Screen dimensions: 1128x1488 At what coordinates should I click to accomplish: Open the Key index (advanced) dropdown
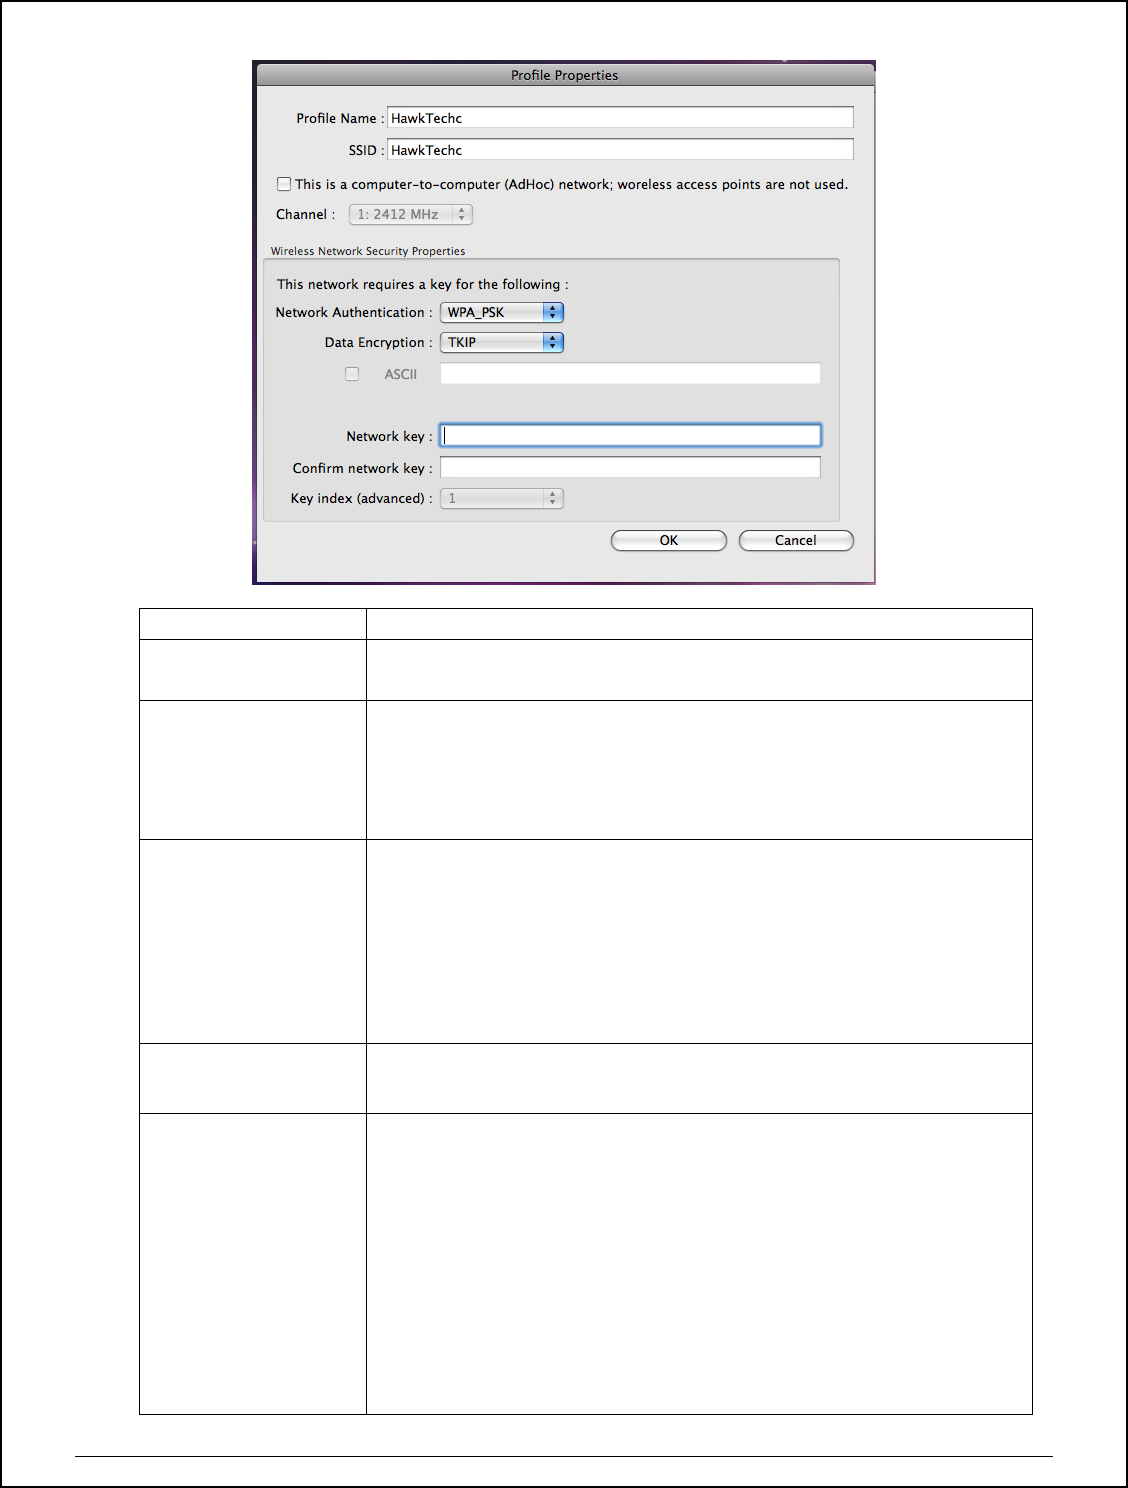502,498
